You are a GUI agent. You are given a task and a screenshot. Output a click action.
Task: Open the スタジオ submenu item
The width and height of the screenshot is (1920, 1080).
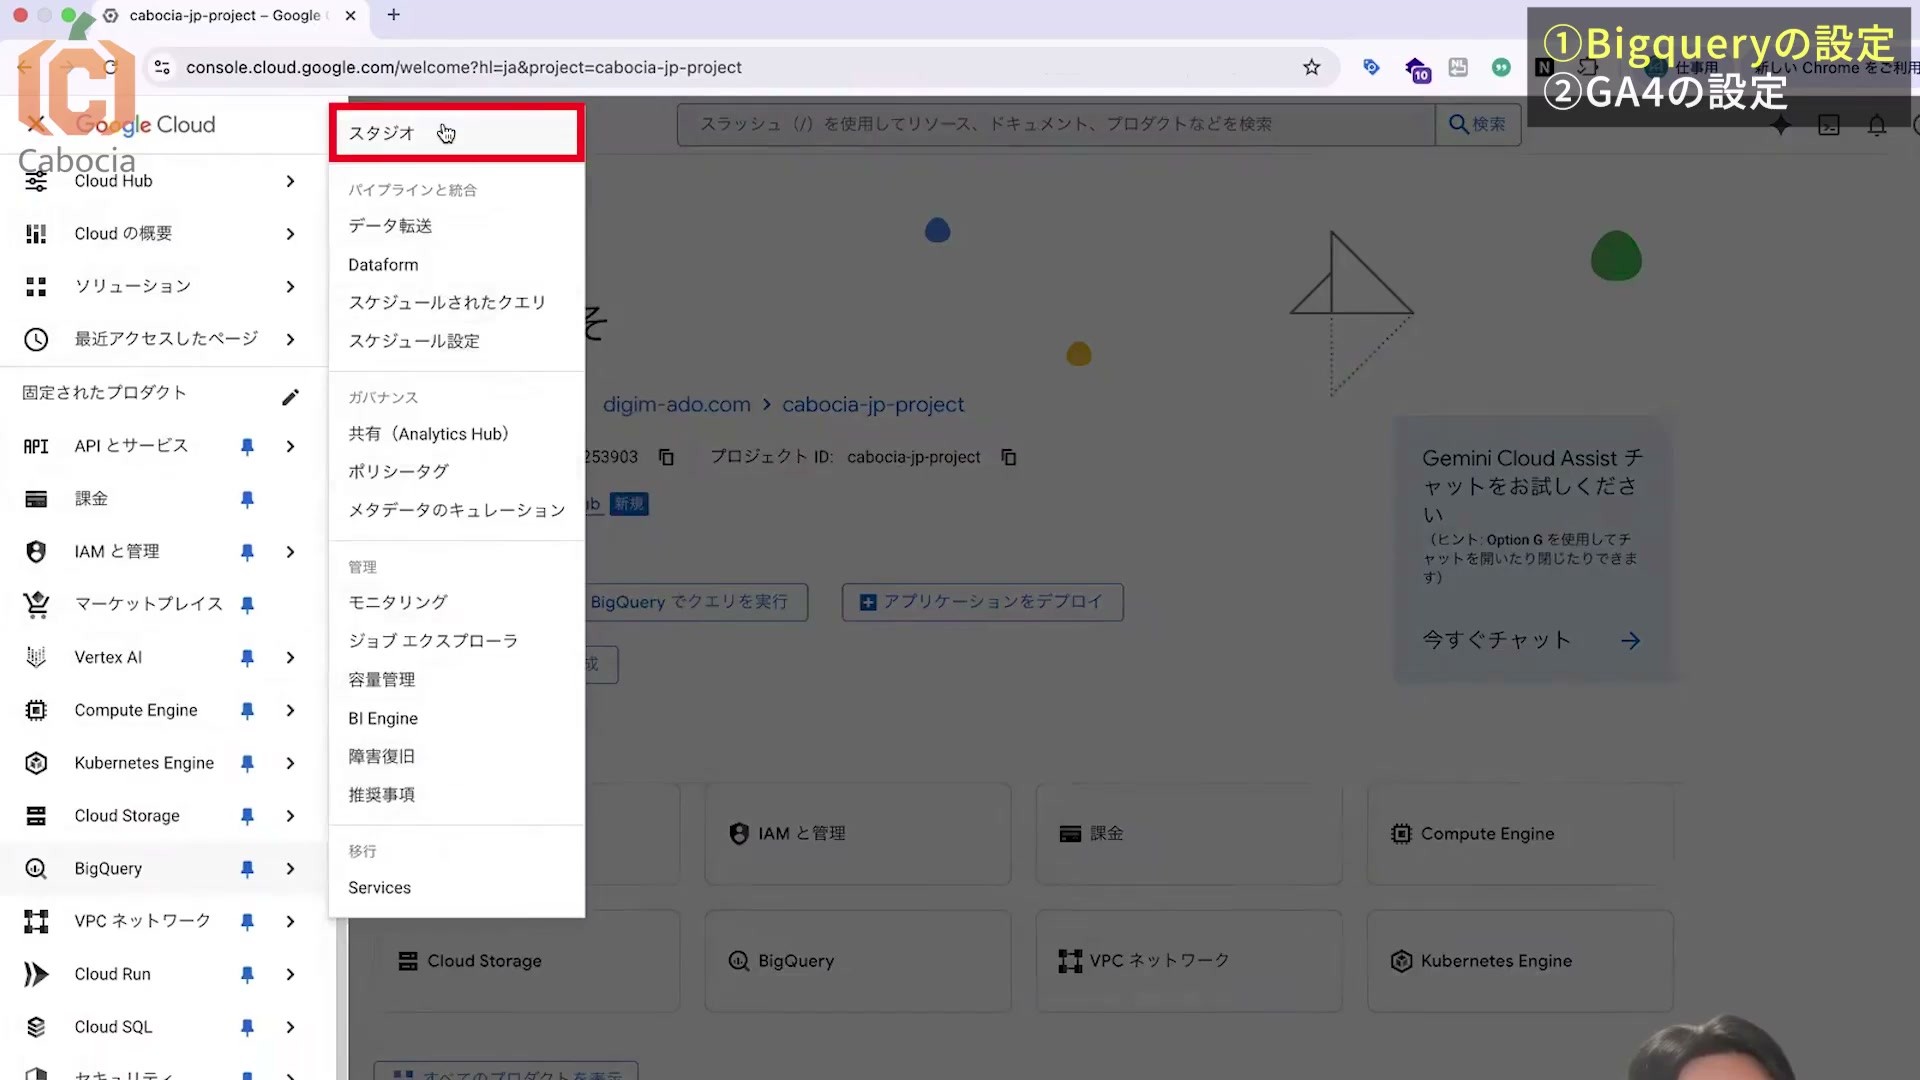pyautogui.click(x=456, y=133)
